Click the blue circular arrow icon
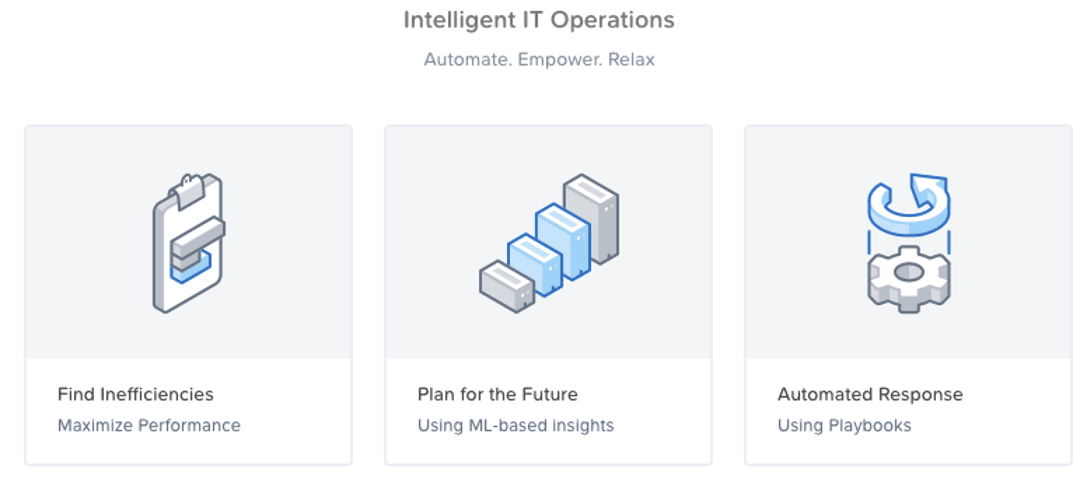1080x500 pixels. [908, 205]
